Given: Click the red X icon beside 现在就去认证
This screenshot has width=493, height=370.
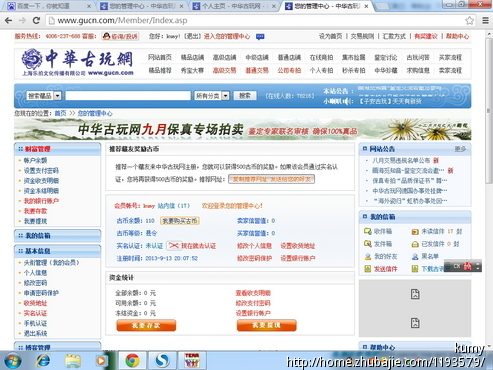Looking at the screenshot, I should point(174,246).
